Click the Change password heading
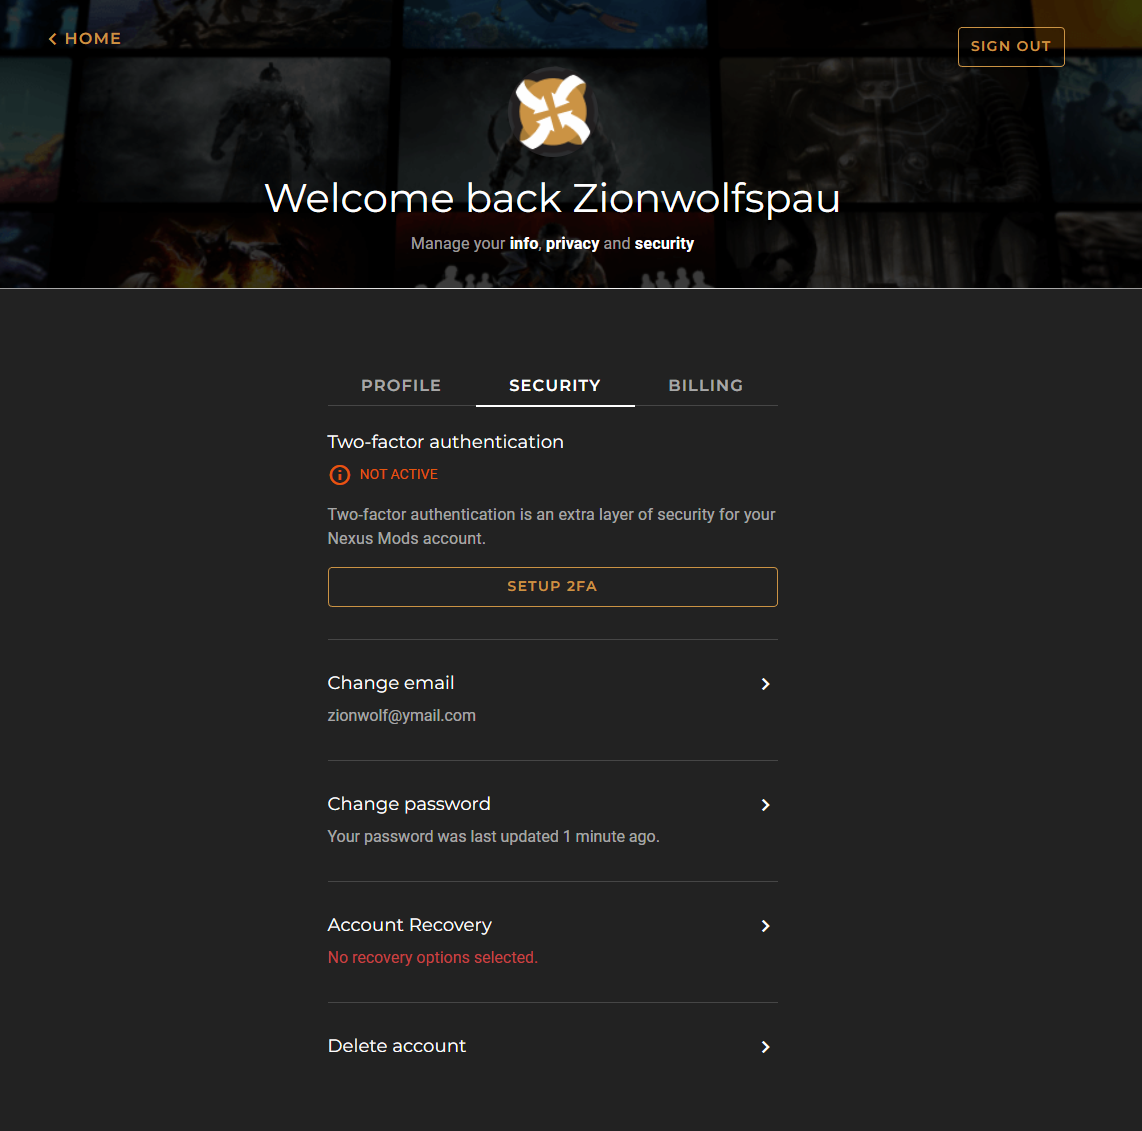Image resolution: width=1142 pixels, height=1131 pixels. click(x=409, y=804)
